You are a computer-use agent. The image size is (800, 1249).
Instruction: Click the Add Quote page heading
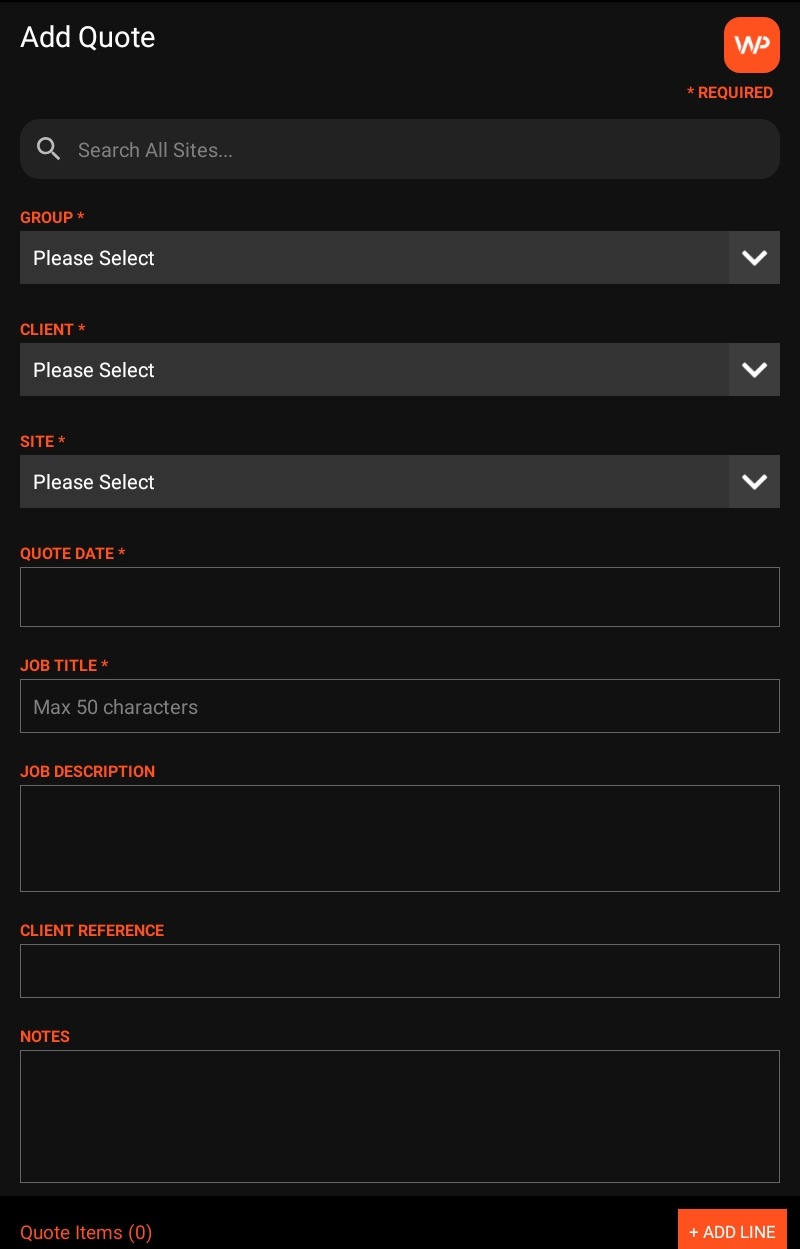pos(88,37)
